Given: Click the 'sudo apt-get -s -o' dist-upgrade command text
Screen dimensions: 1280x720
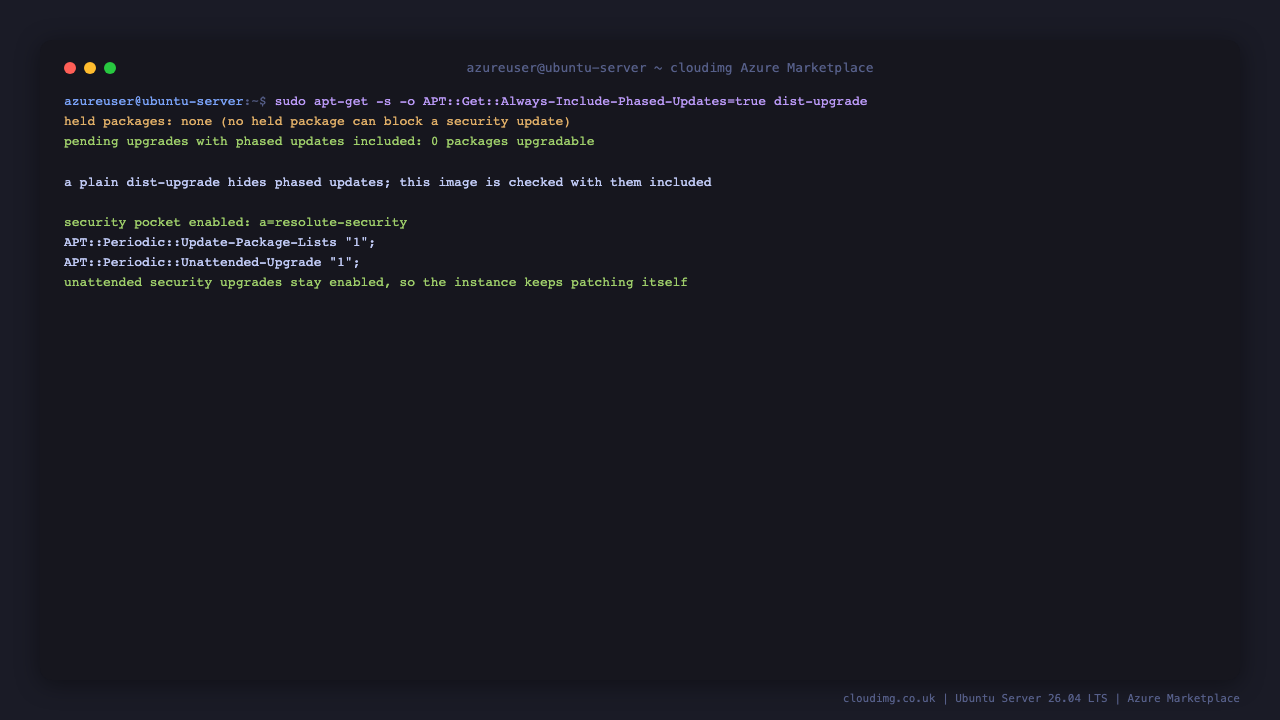Looking at the screenshot, I should [571, 101].
